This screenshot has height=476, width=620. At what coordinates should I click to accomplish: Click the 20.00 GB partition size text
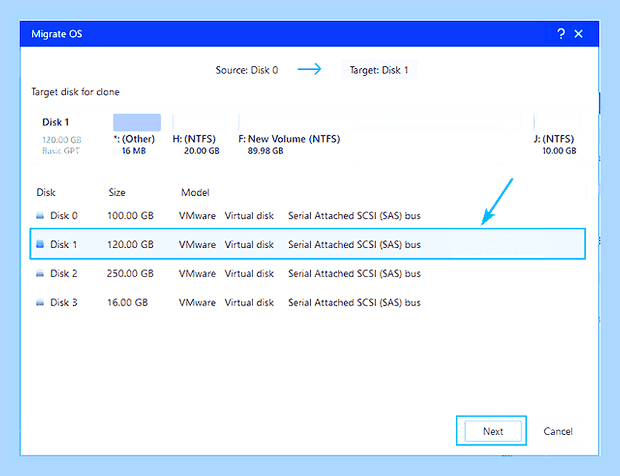point(201,151)
